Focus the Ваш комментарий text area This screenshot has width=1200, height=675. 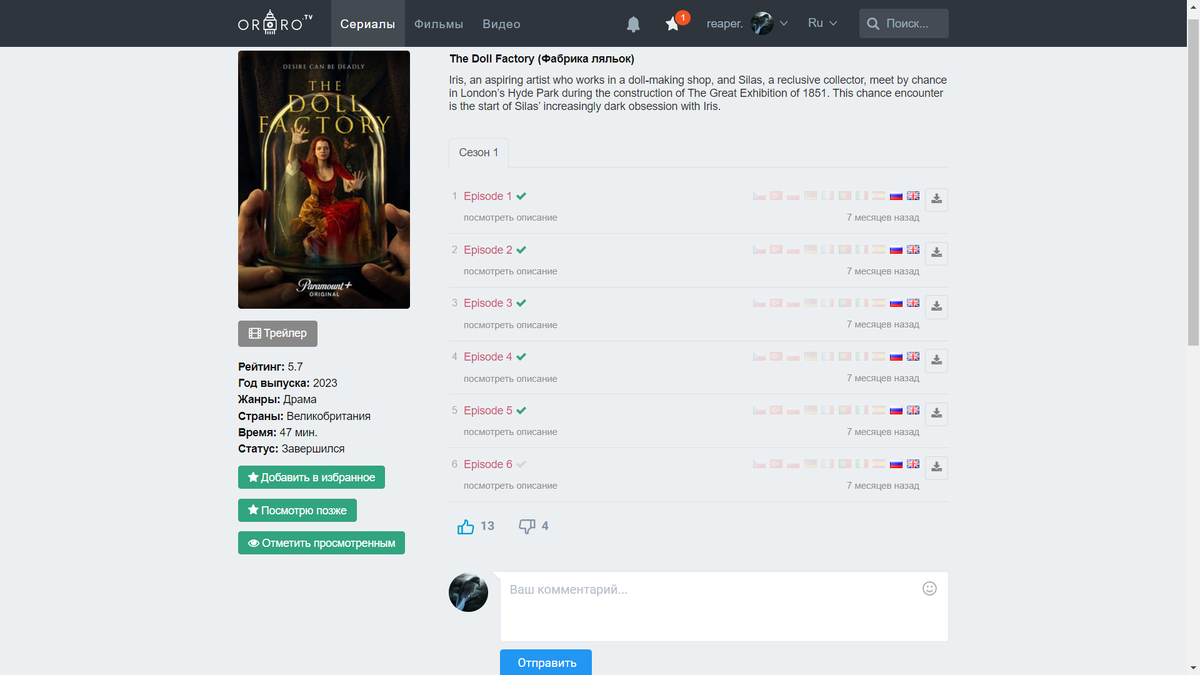pos(724,606)
